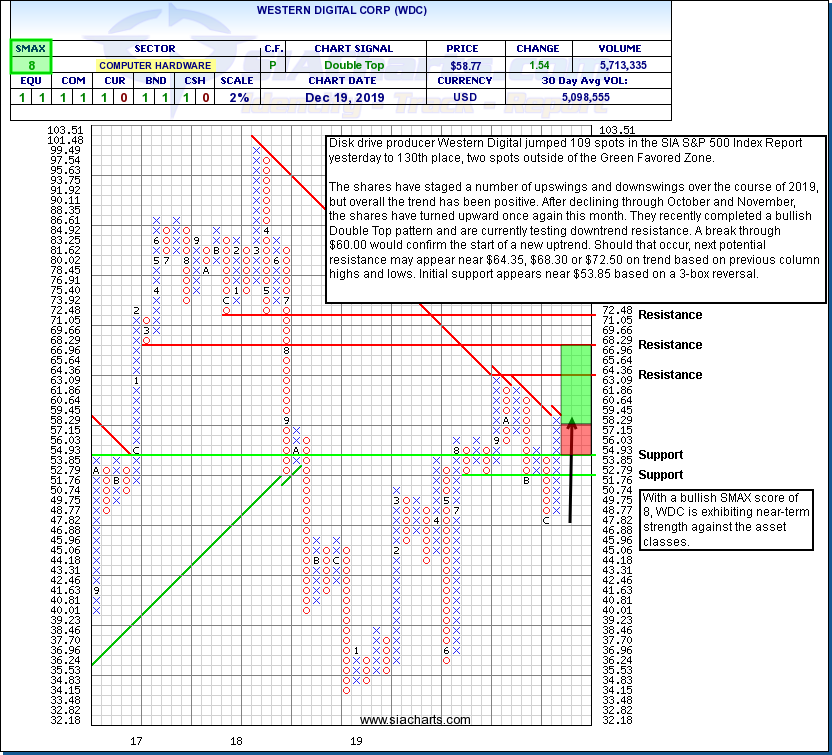Click the red 0 under CSH
832x755 pixels.
(206, 98)
